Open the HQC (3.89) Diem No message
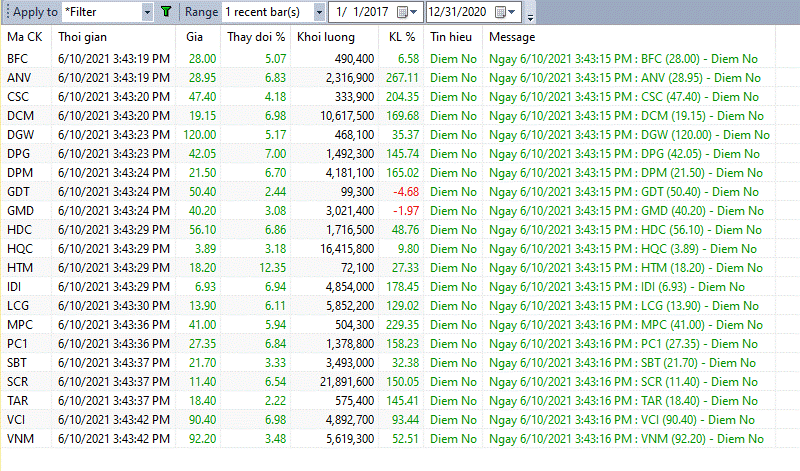Screen dimensions: 800x471 click(622, 249)
